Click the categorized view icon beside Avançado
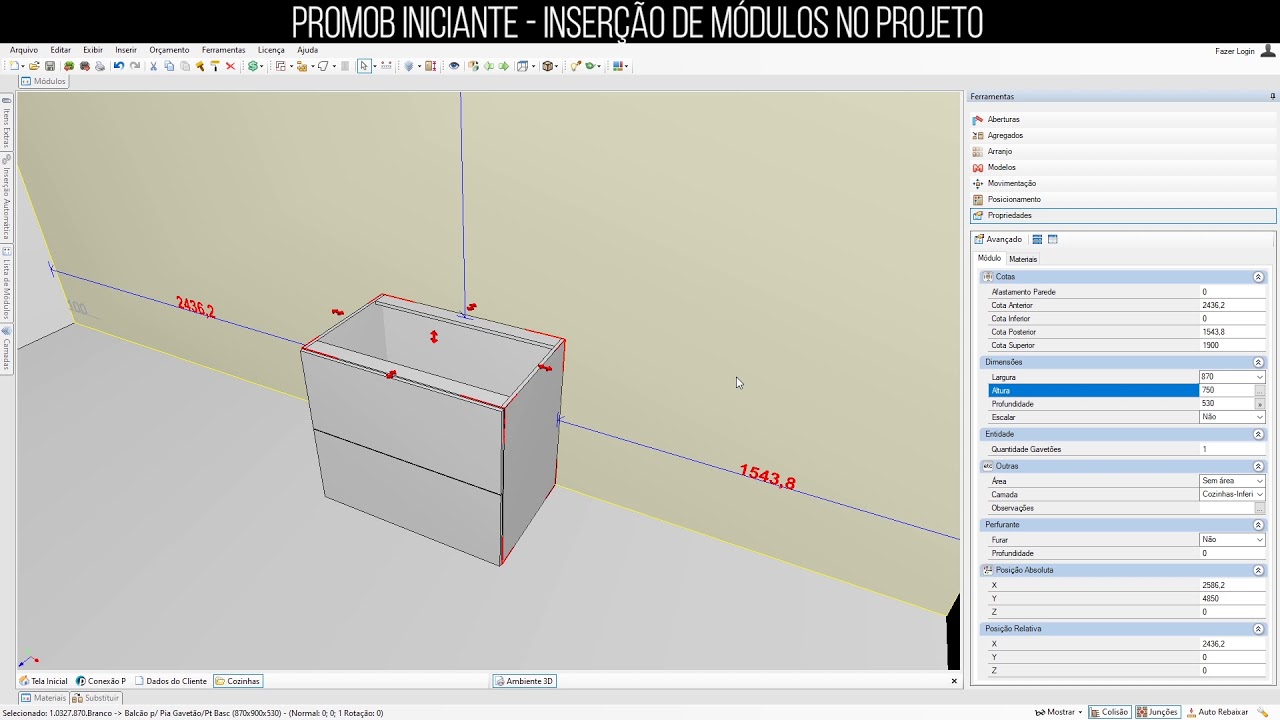The height and width of the screenshot is (720, 1280). (1037, 239)
